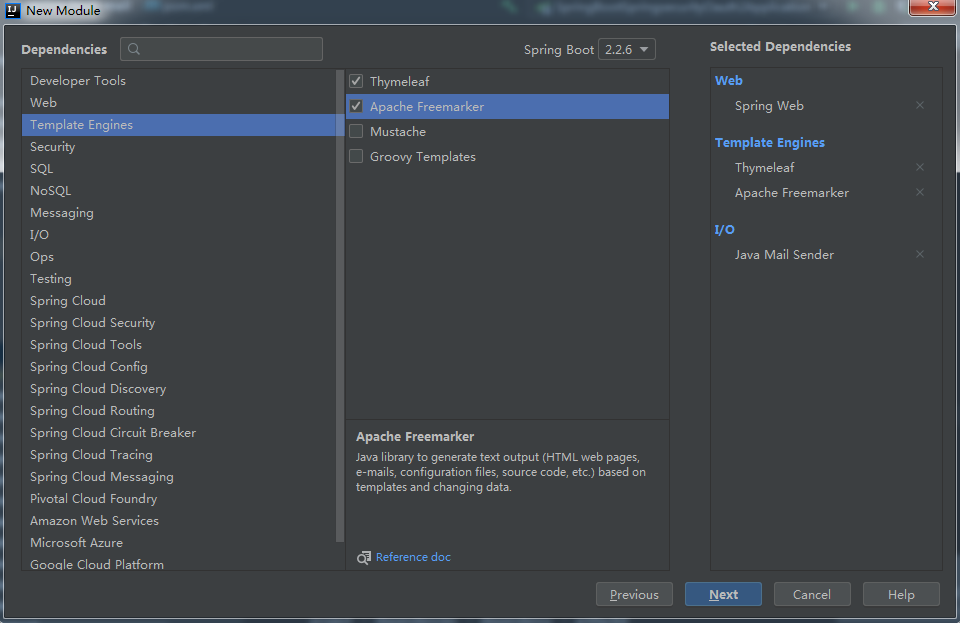Select the Security category

[x=179, y=147]
